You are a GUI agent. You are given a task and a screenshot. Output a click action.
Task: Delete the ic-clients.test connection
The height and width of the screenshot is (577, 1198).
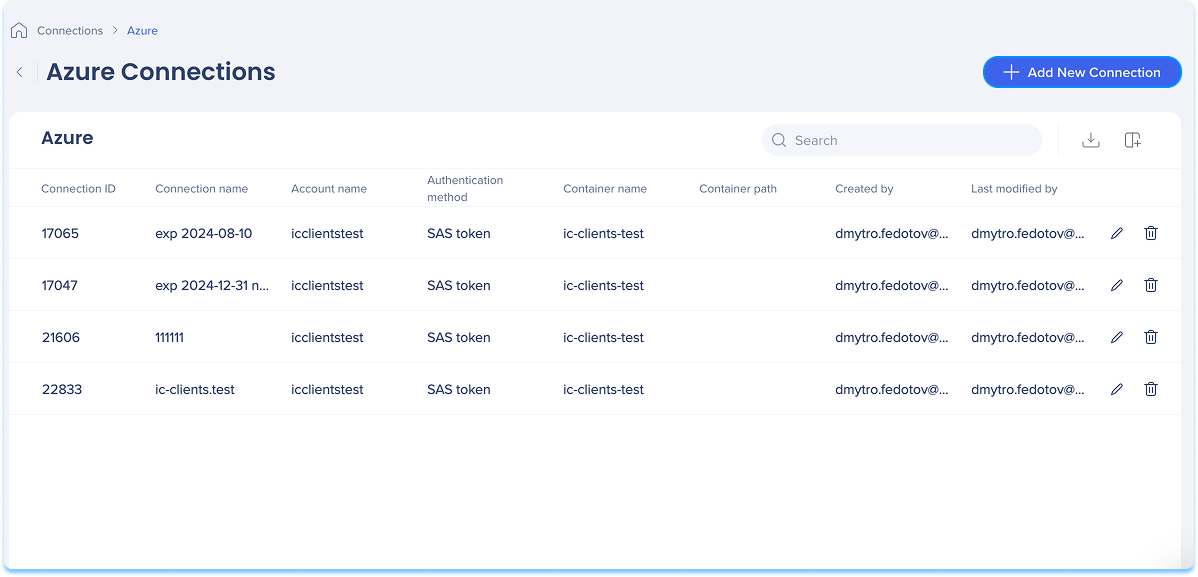(x=1151, y=390)
